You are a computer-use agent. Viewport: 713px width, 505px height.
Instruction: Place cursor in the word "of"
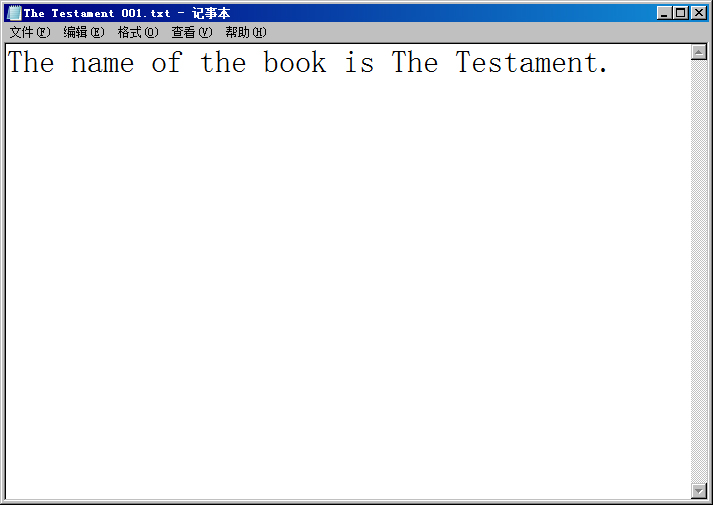pos(166,63)
